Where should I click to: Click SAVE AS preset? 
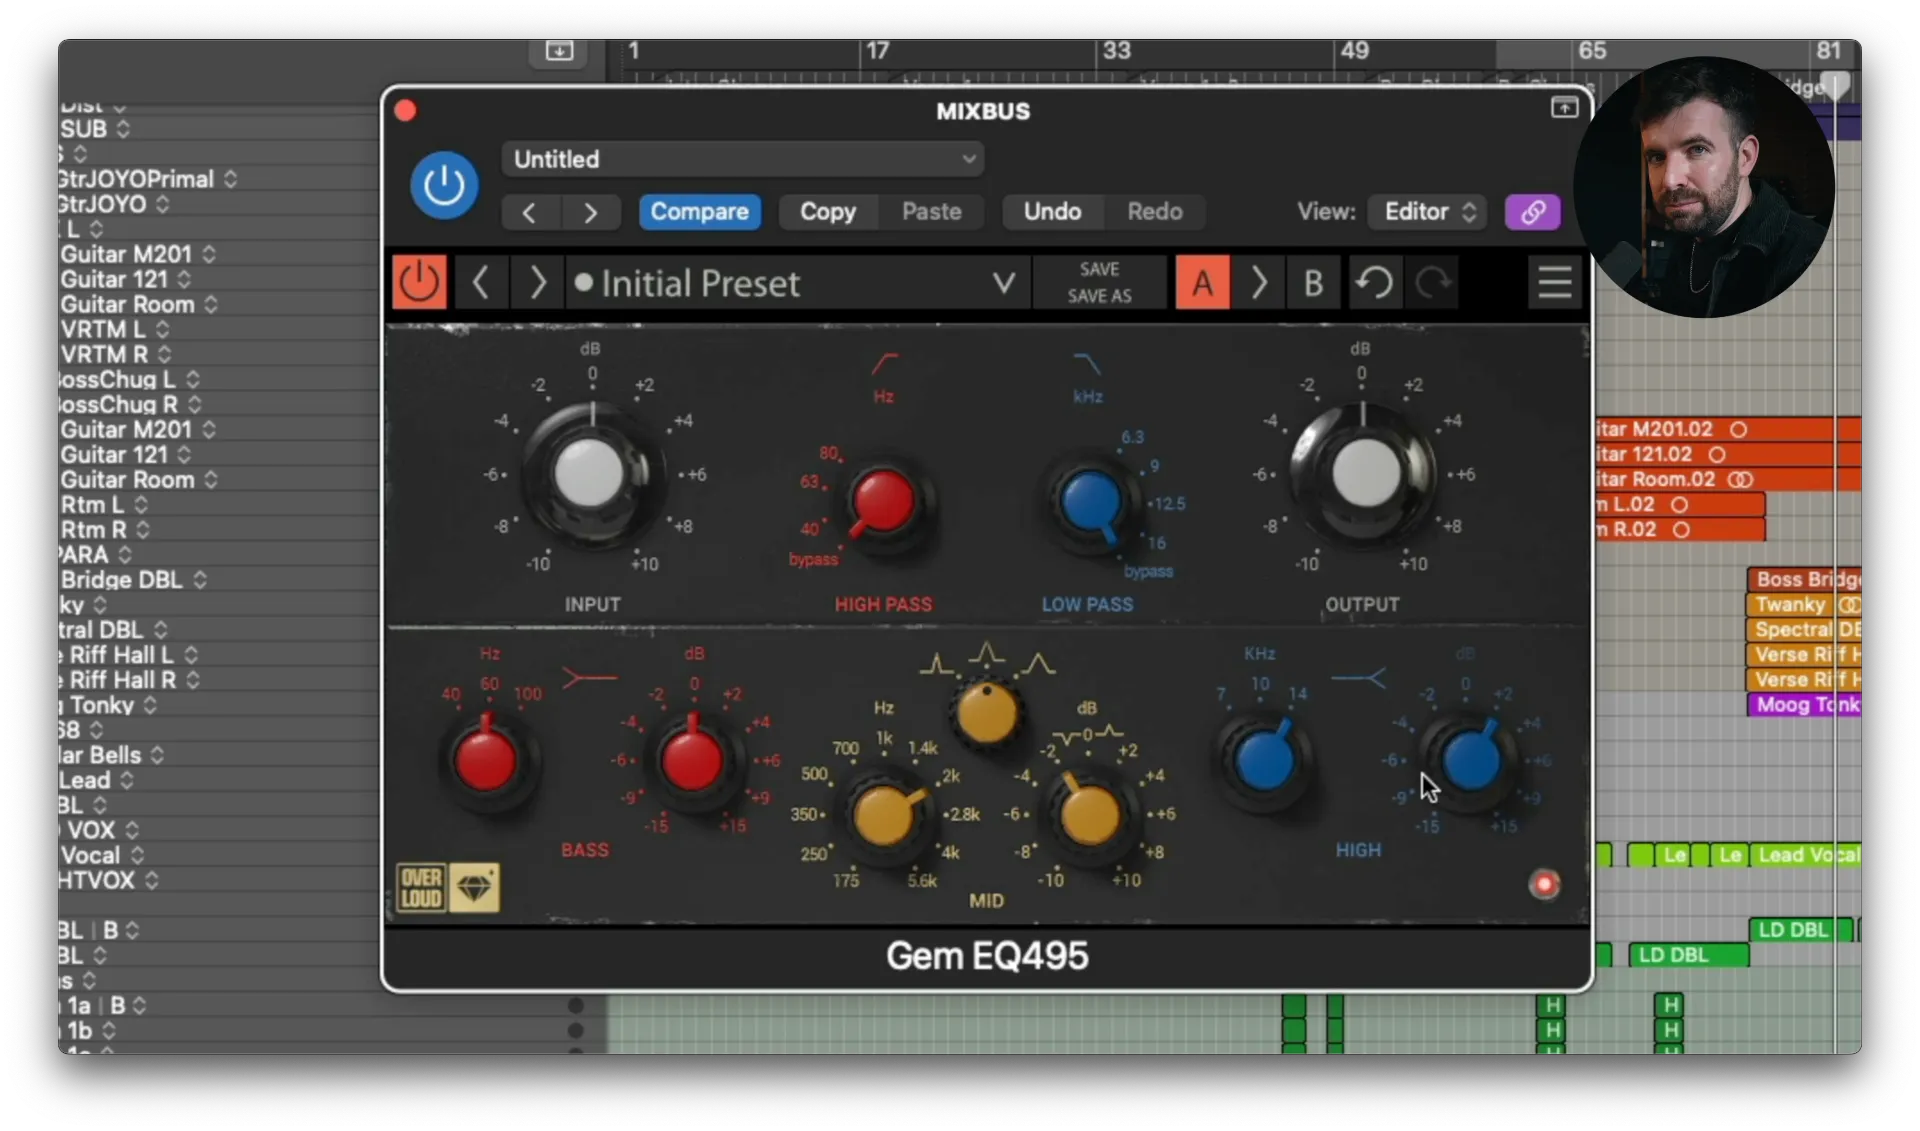click(x=1099, y=296)
